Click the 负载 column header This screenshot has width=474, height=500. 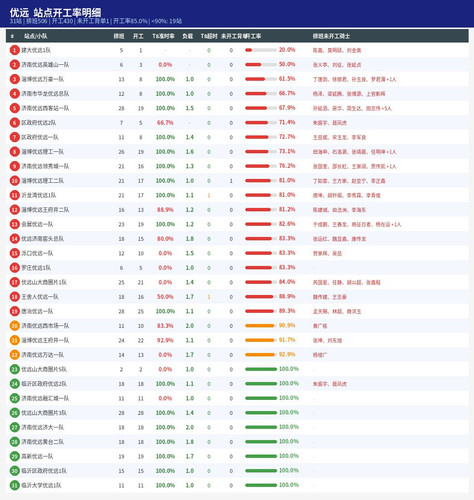pyautogui.click(x=187, y=36)
